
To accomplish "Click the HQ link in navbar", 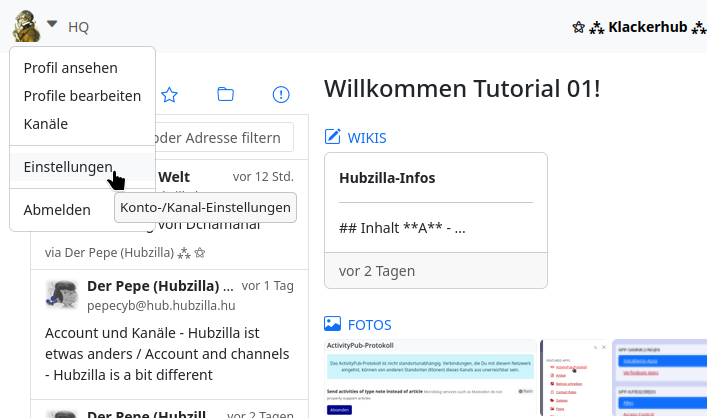I will (78, 27).
